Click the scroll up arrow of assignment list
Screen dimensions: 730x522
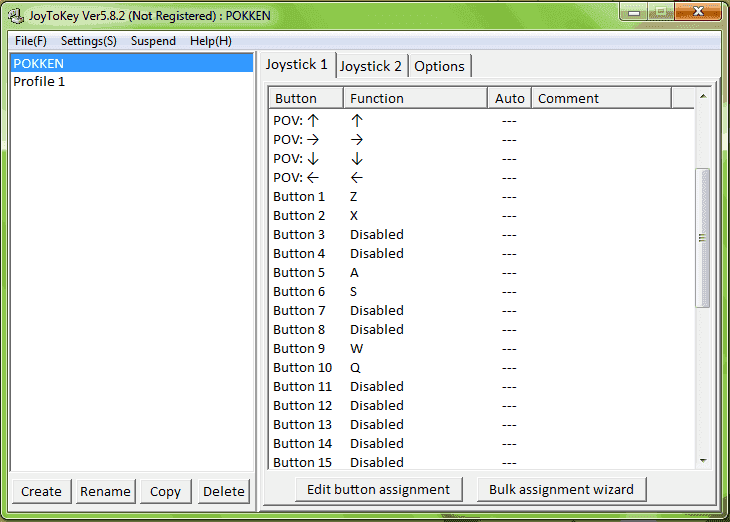(x=703, y=96)
